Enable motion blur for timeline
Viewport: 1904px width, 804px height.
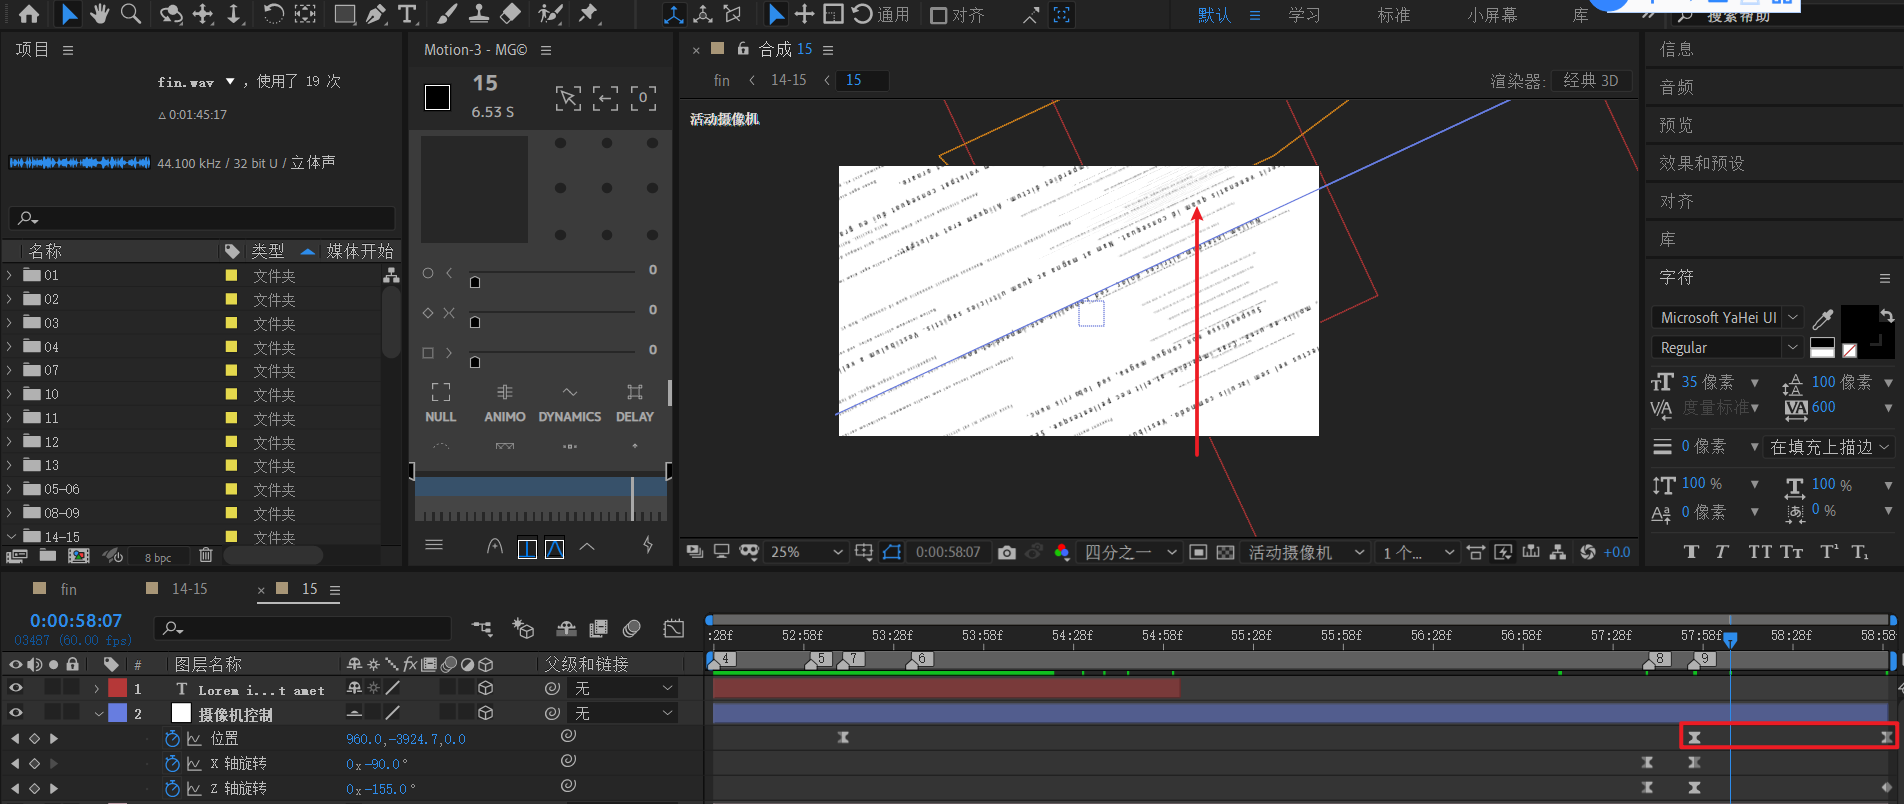point(631,628)
